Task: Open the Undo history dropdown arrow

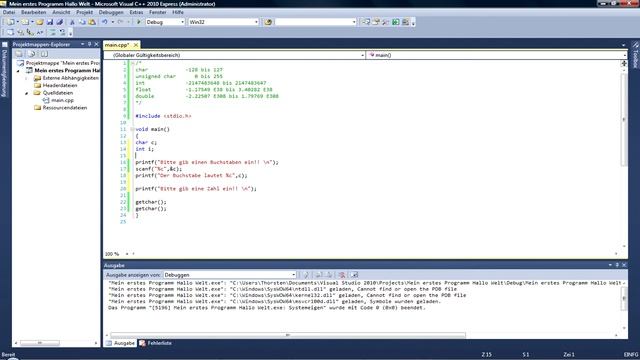Action: (112, 22)
